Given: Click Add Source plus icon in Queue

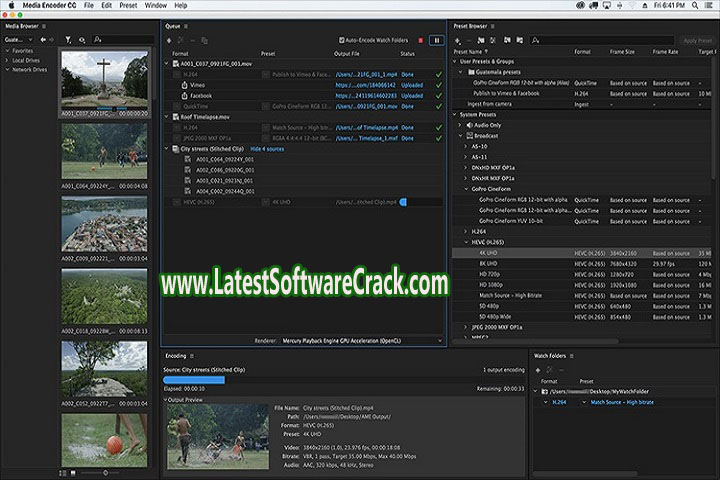Looking at the screenshot, I should (x=169, y=40).
